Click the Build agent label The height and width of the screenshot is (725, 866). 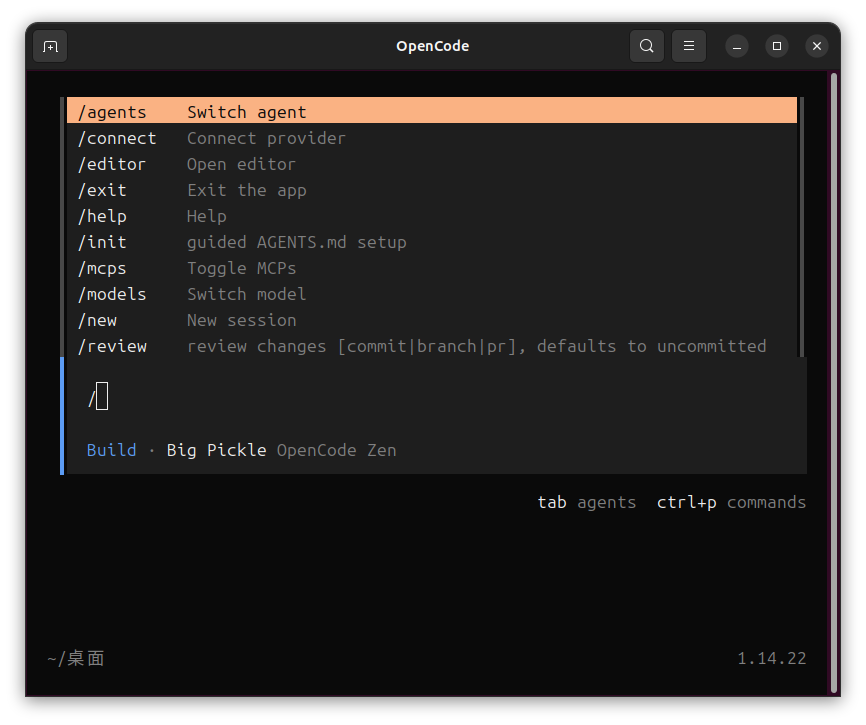pos(111,451)
